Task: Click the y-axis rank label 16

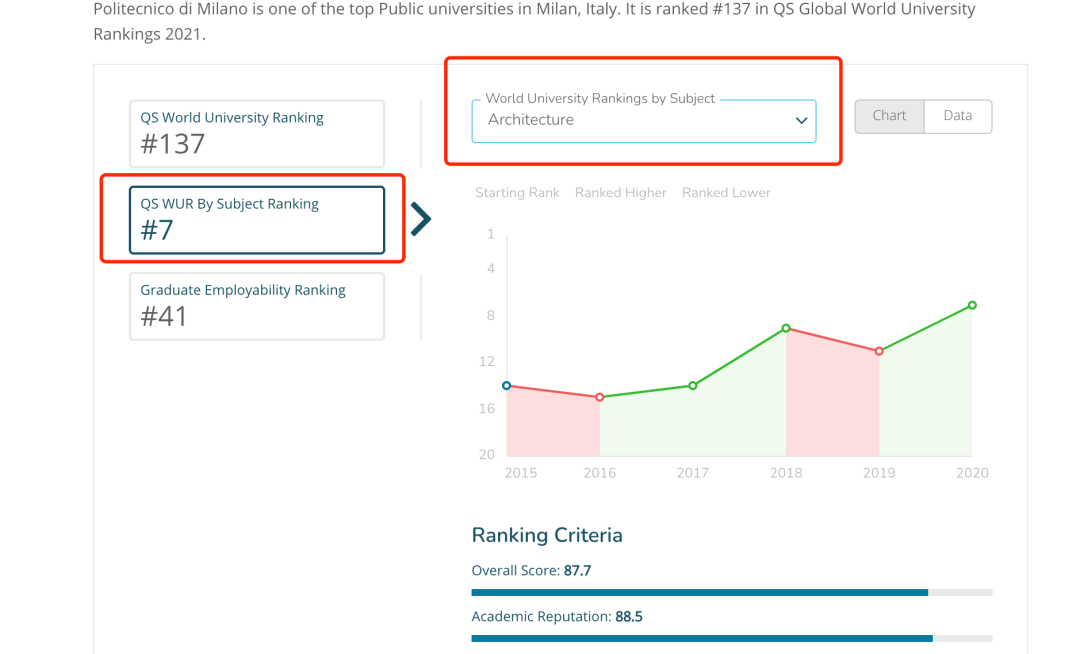Action: click(487, 408)
